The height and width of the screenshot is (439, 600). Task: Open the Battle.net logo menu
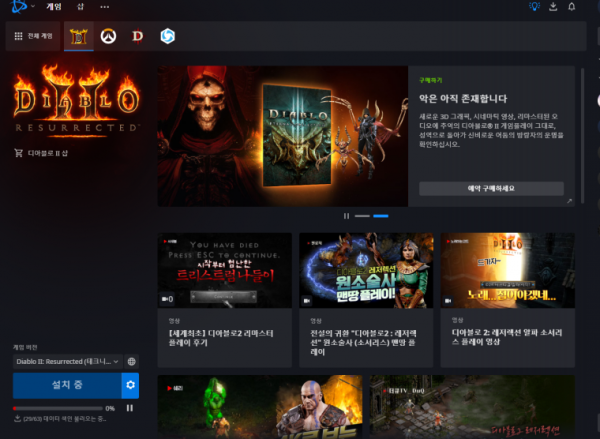point(18,6)
